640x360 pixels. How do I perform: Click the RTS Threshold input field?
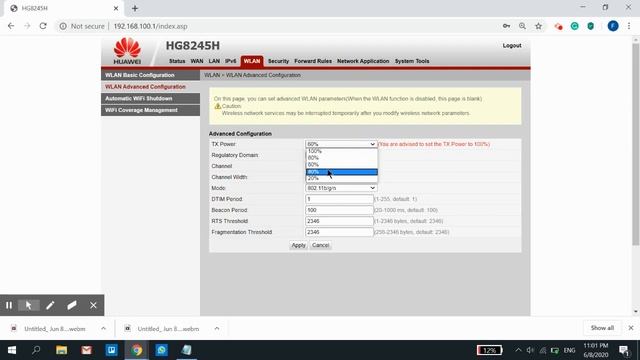339,221
